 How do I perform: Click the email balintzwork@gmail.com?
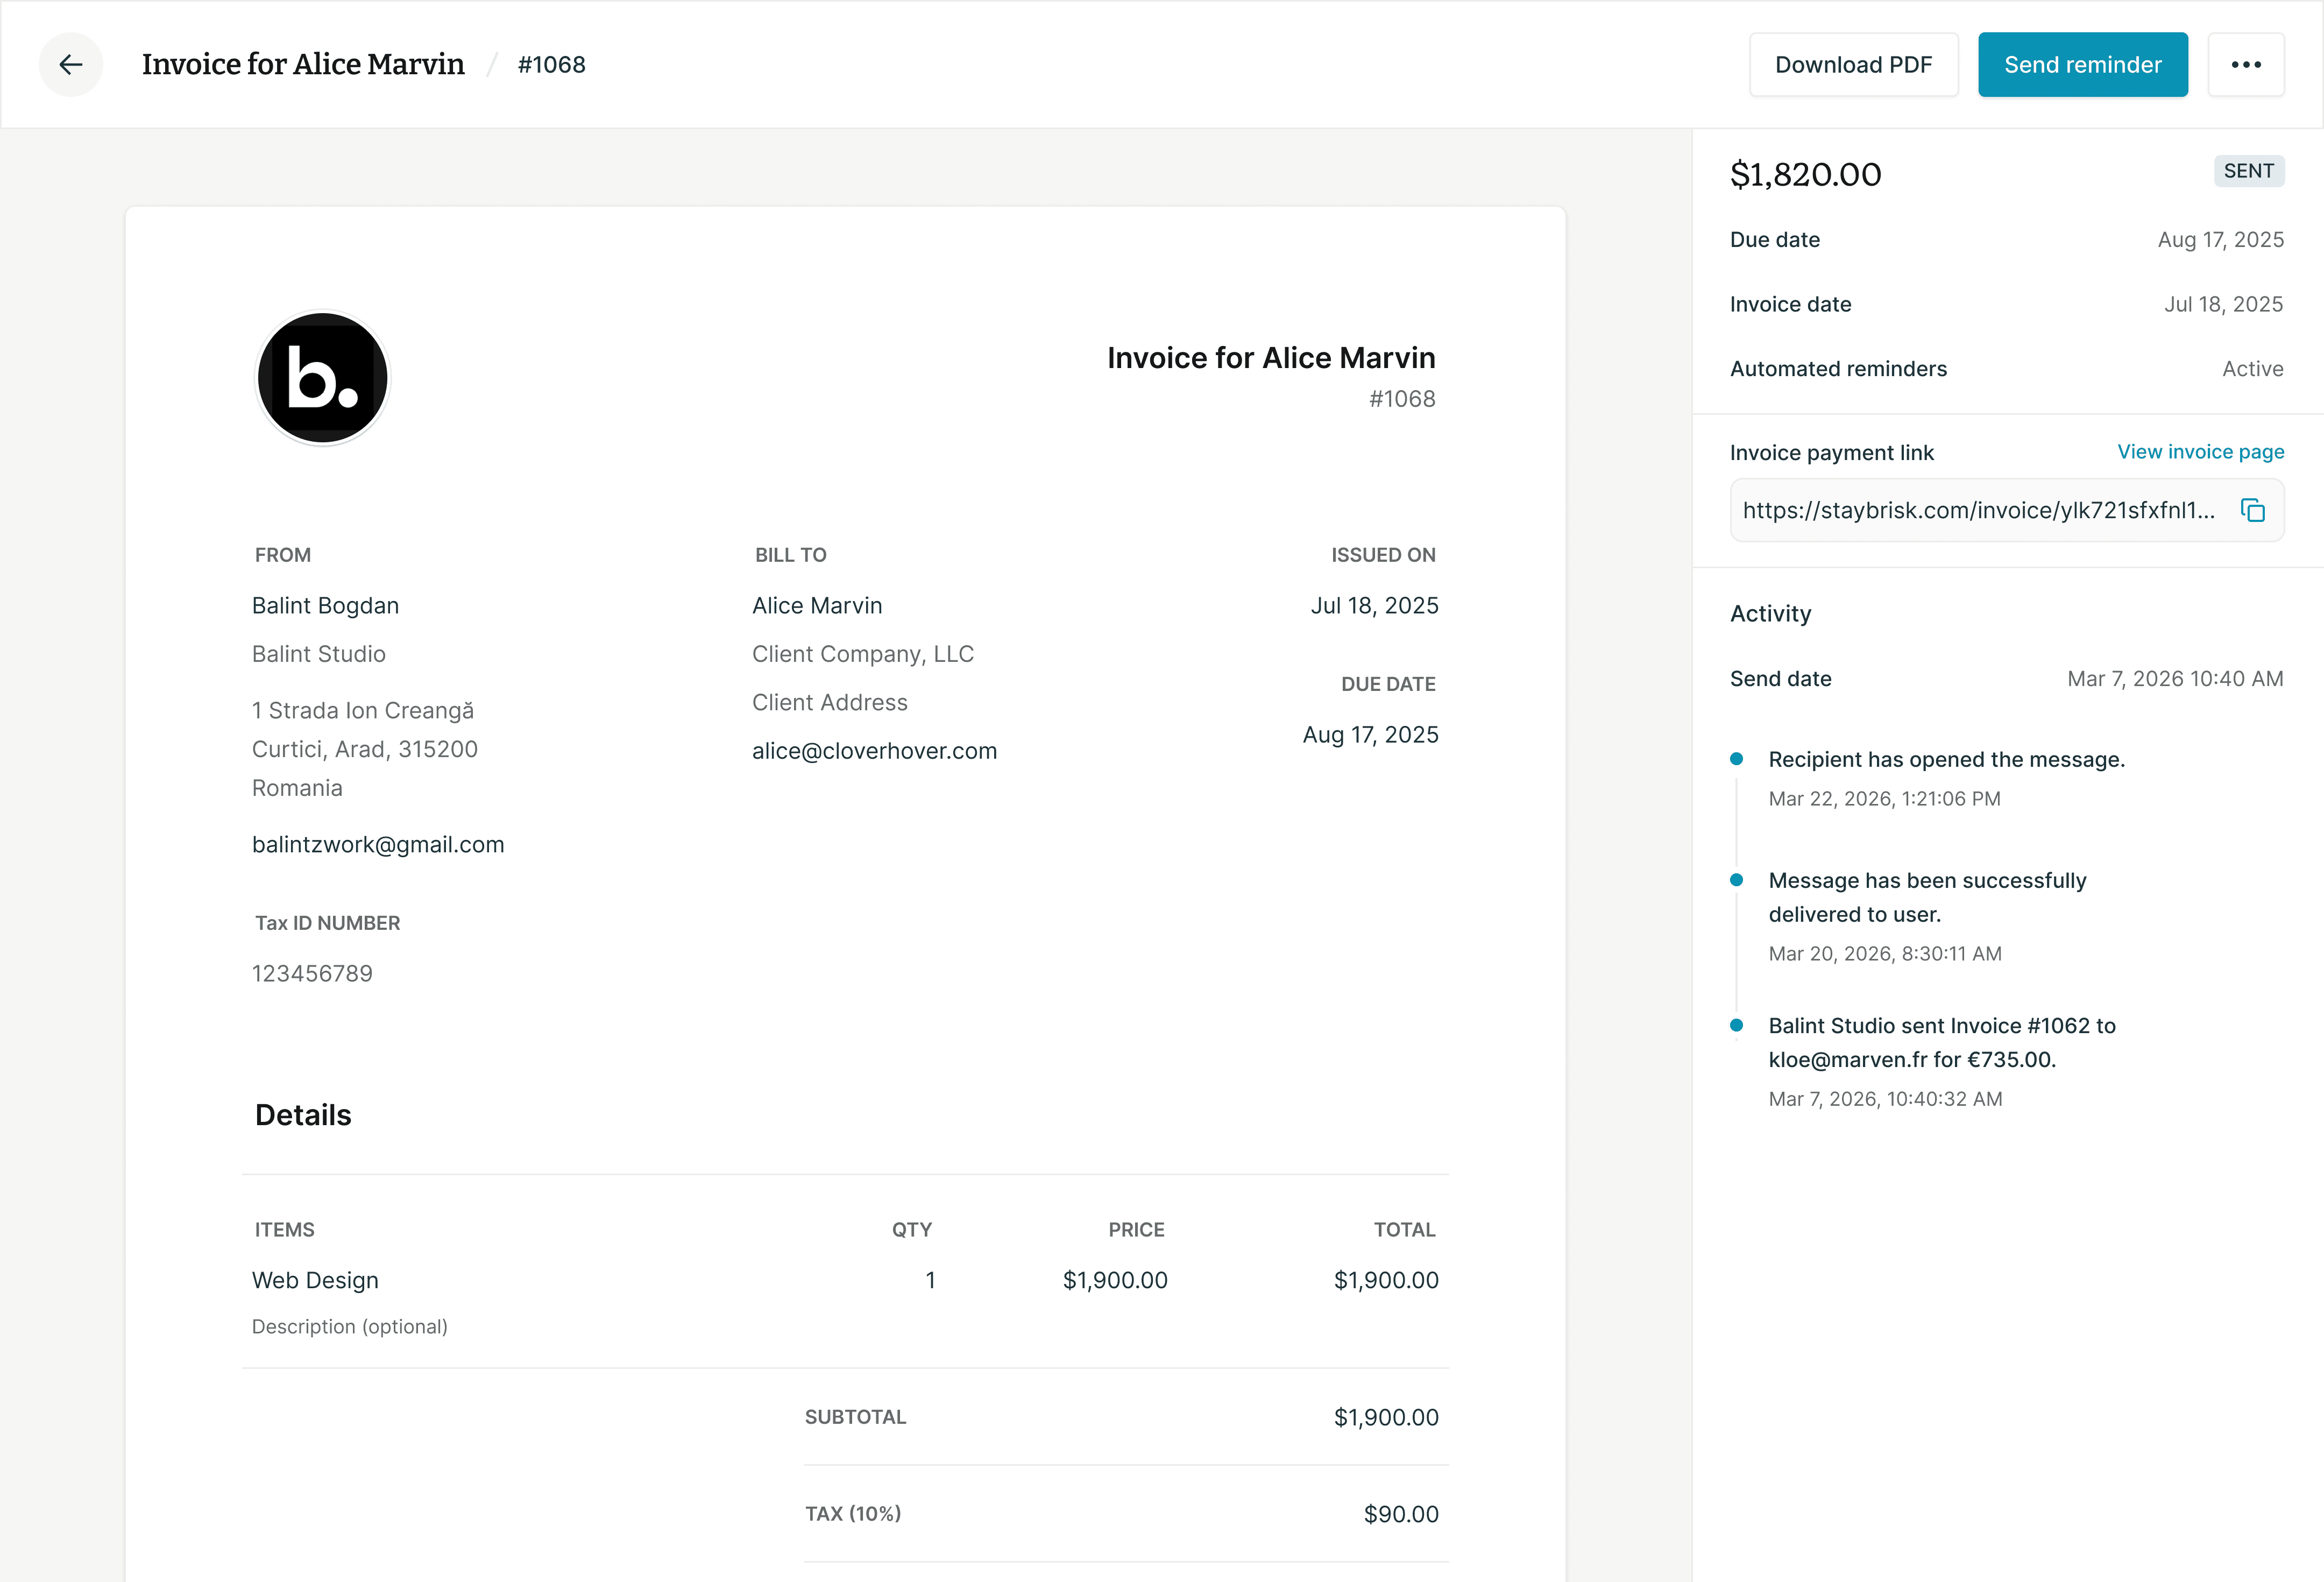click(378, 845)
